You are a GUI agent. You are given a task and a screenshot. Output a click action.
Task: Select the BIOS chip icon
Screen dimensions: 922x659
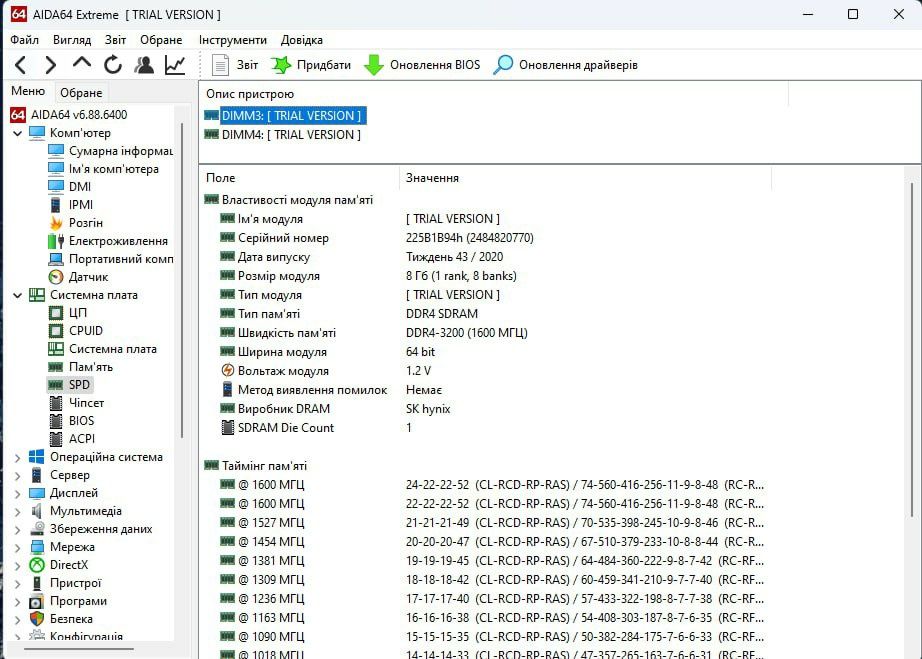point(56,421)
